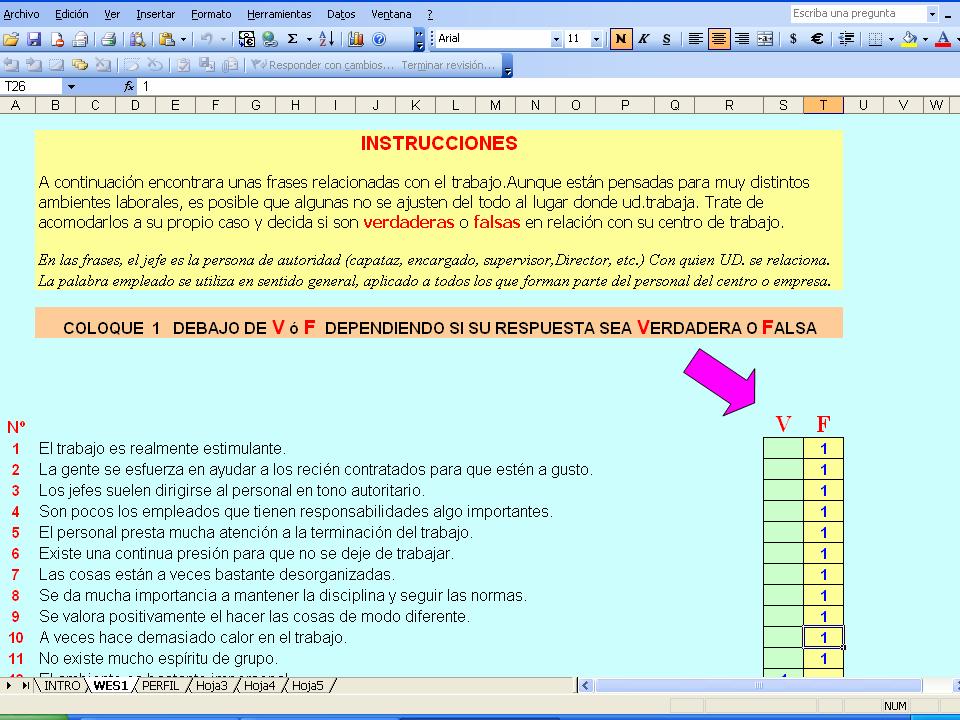This screenshot has height=720, width=960.
Task: Expand the Borders style dropdown arrow
Action: (x=891, y=39)
